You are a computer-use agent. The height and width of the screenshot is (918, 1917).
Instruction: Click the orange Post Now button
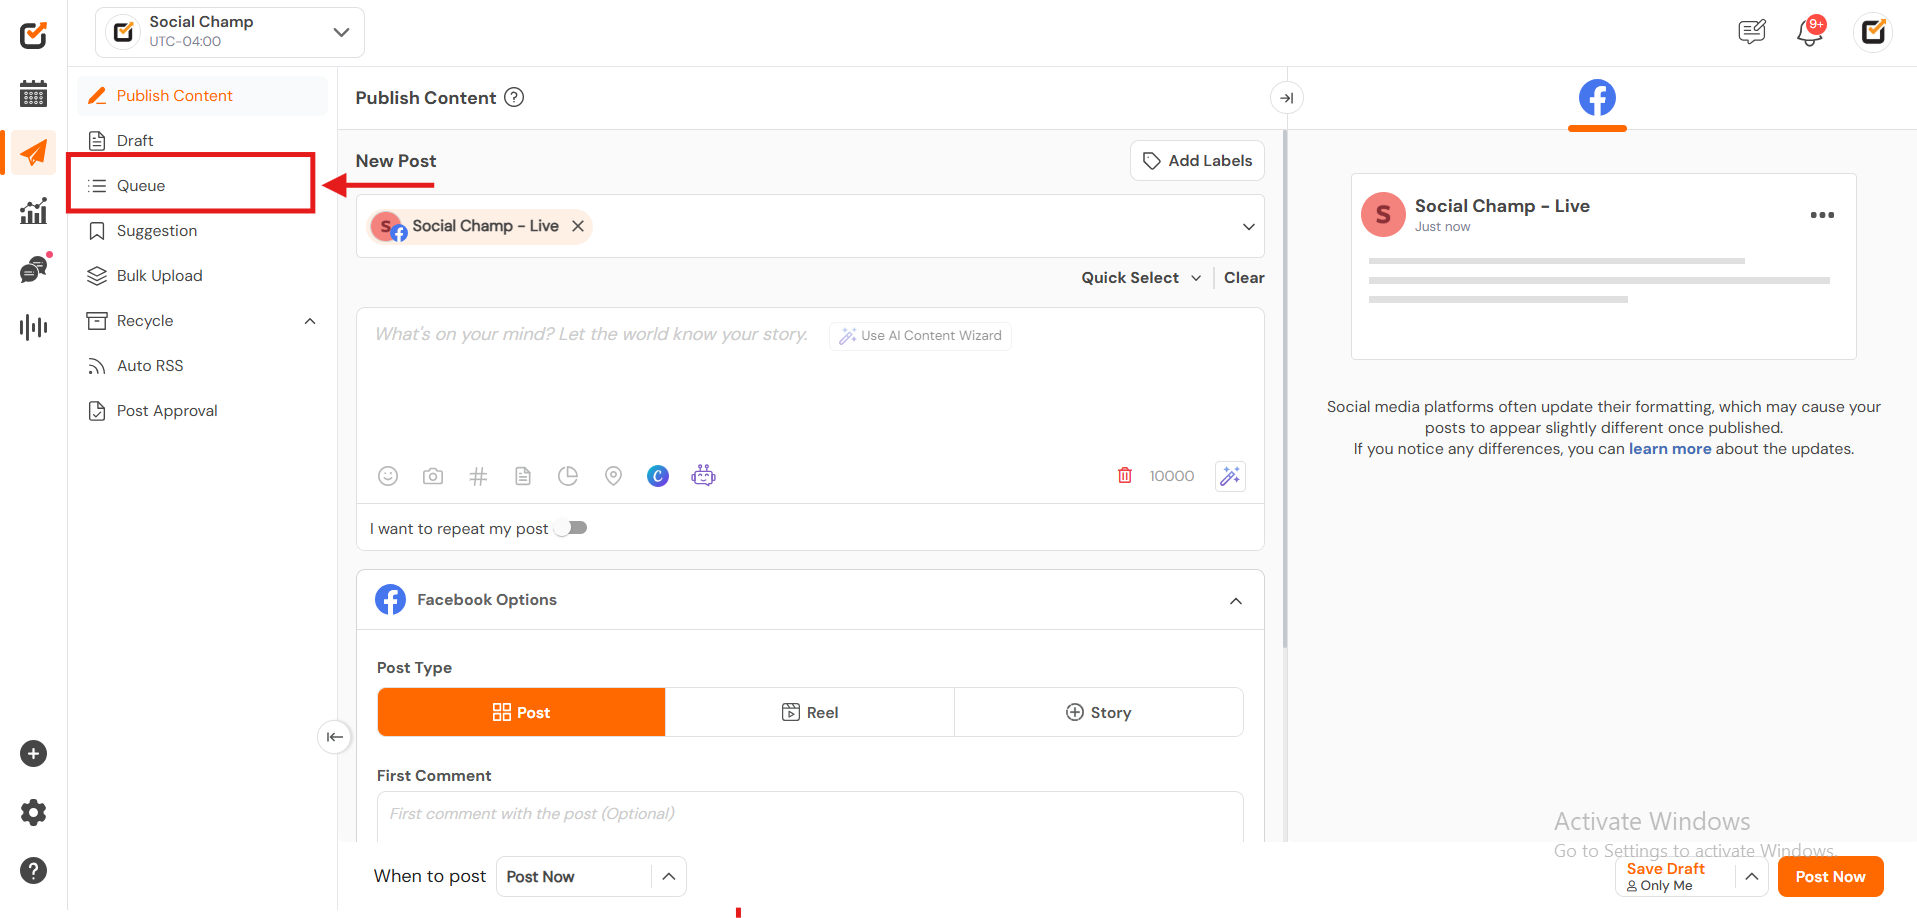point(1830,877)
